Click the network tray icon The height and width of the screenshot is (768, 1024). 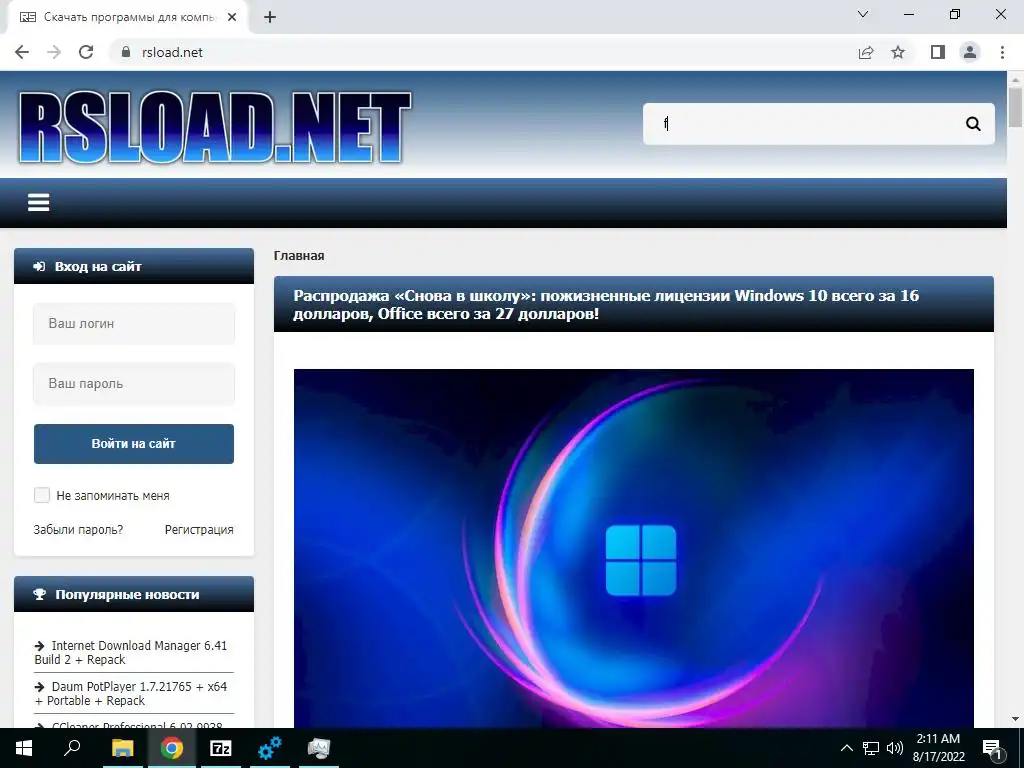(871, 748)
